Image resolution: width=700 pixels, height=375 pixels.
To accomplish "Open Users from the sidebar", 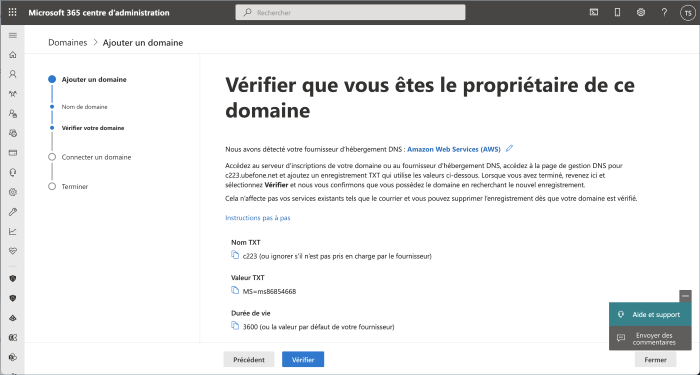I will pos(12,74).
